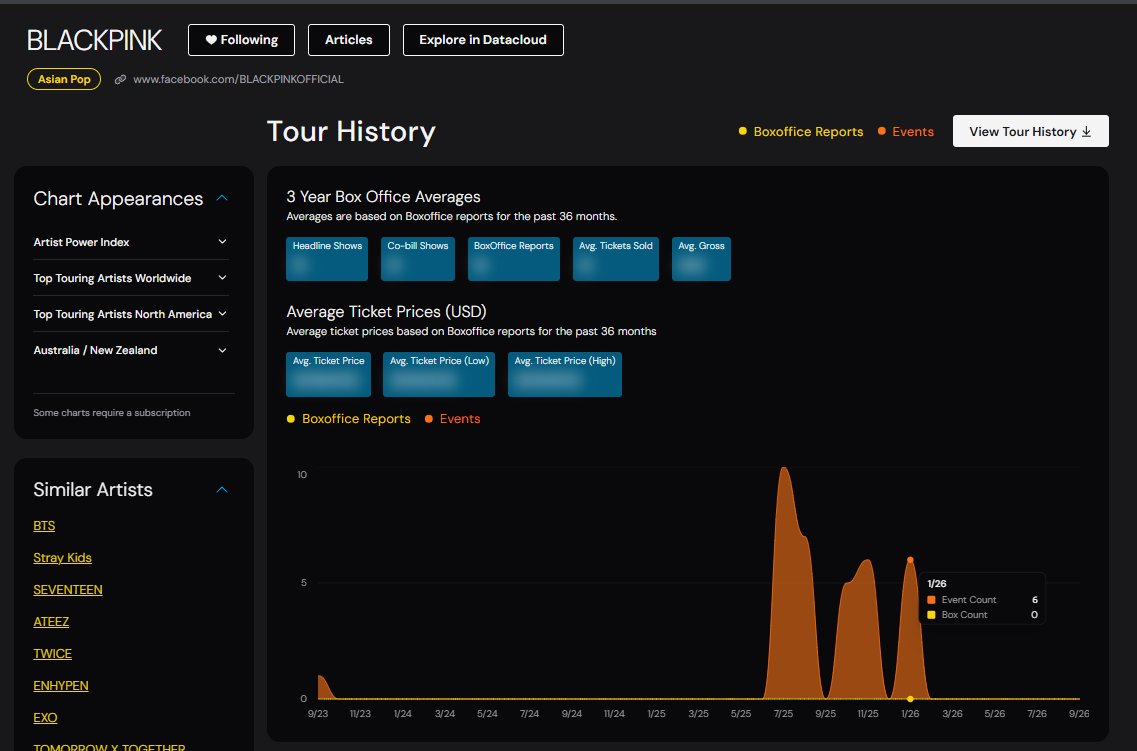The image size is (1137, 751).
Task: Expand Top Touring Artists North America
Action: [x=131, y=314]
